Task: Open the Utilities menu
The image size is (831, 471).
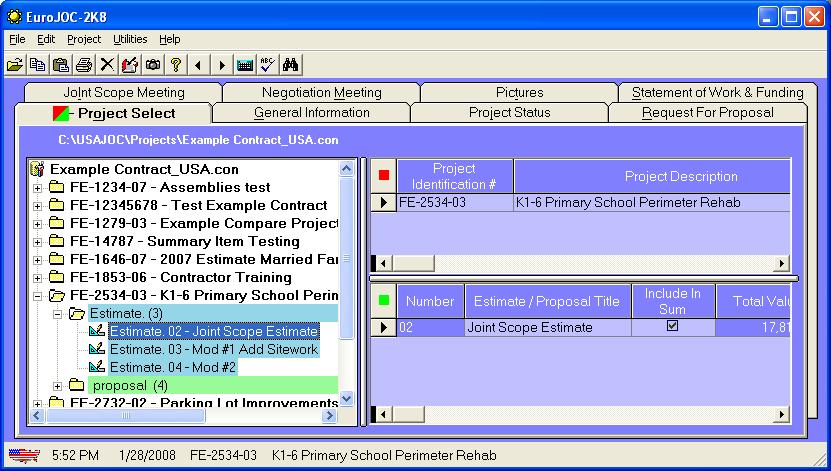Action: pos(130,39)
